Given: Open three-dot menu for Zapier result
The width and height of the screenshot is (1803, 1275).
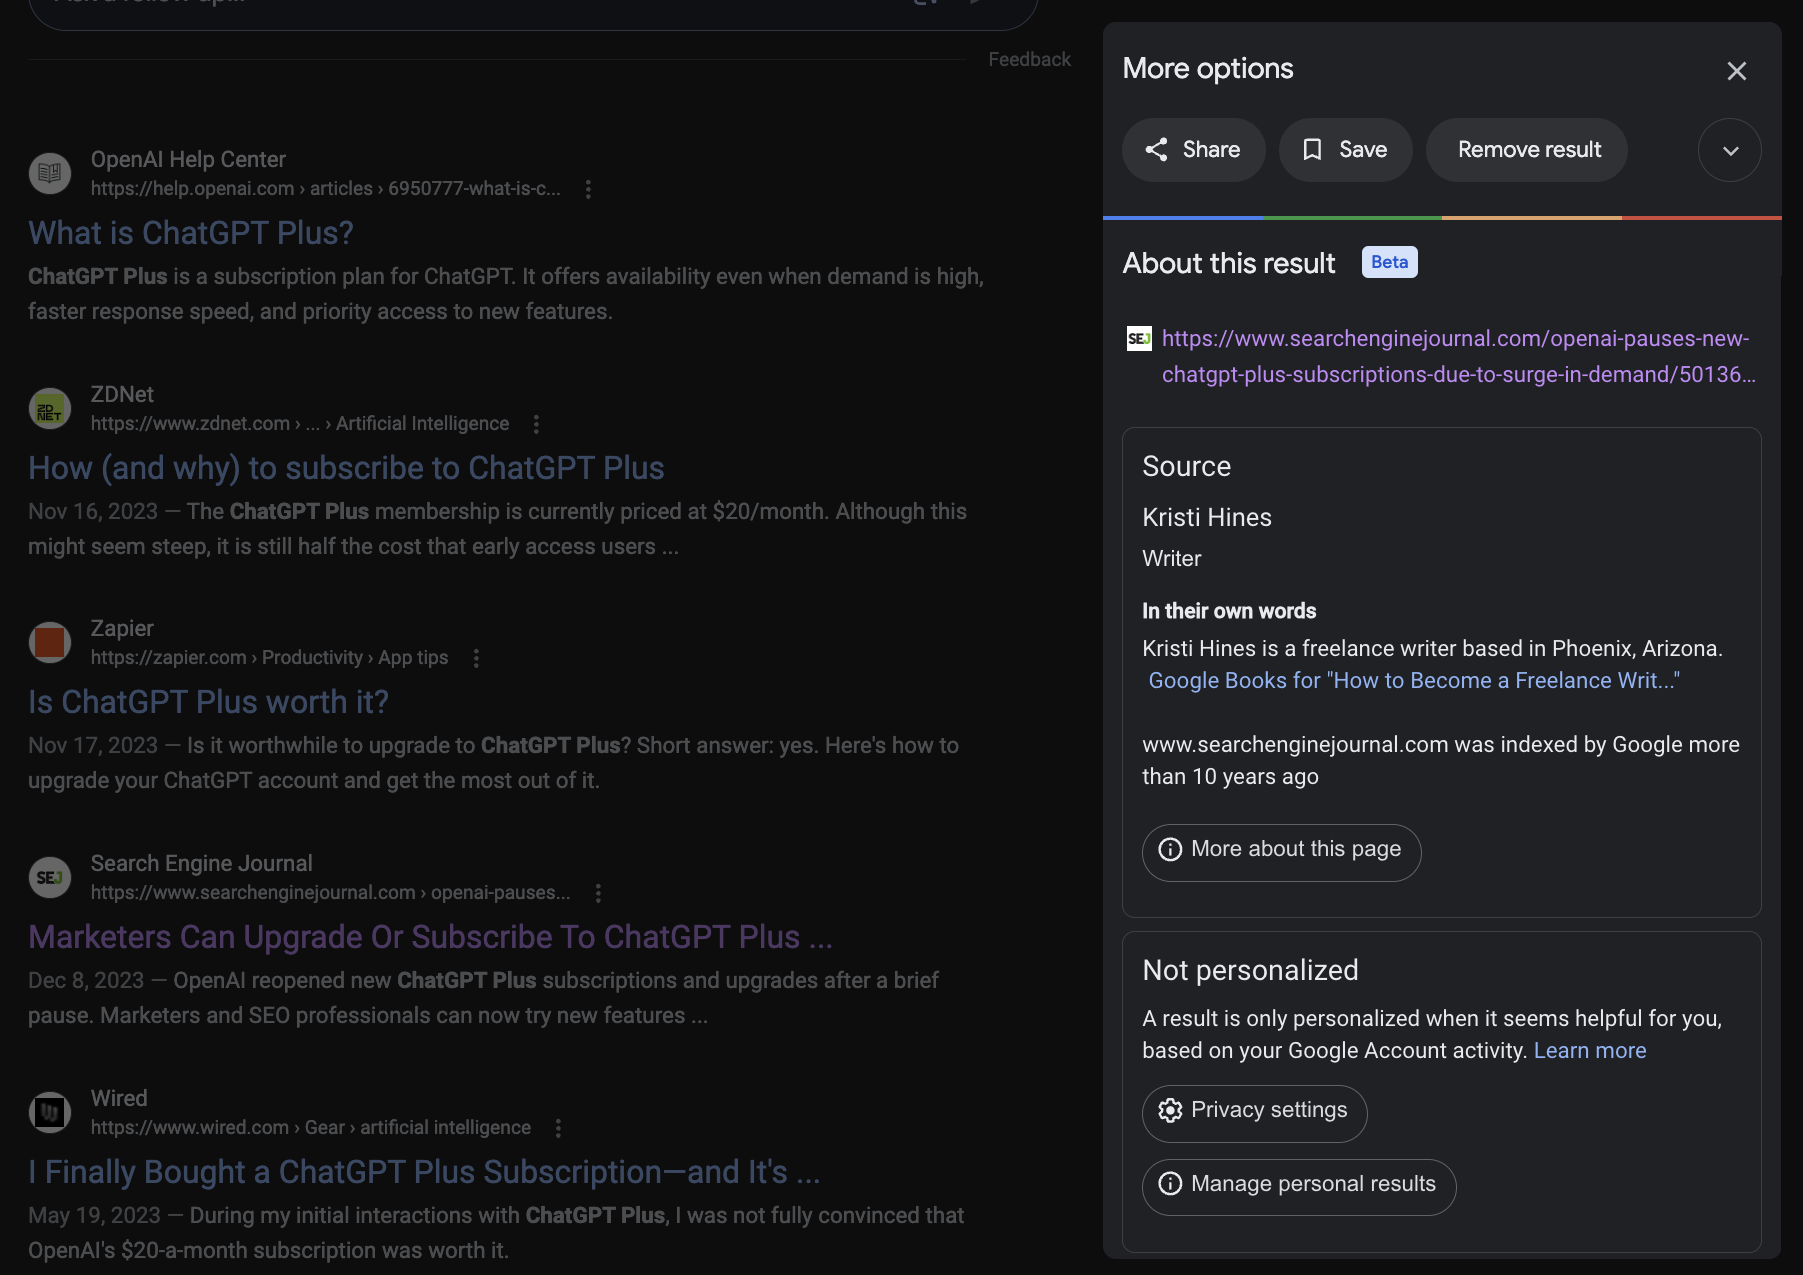Looking at the screenshot, I should (476, 658).
